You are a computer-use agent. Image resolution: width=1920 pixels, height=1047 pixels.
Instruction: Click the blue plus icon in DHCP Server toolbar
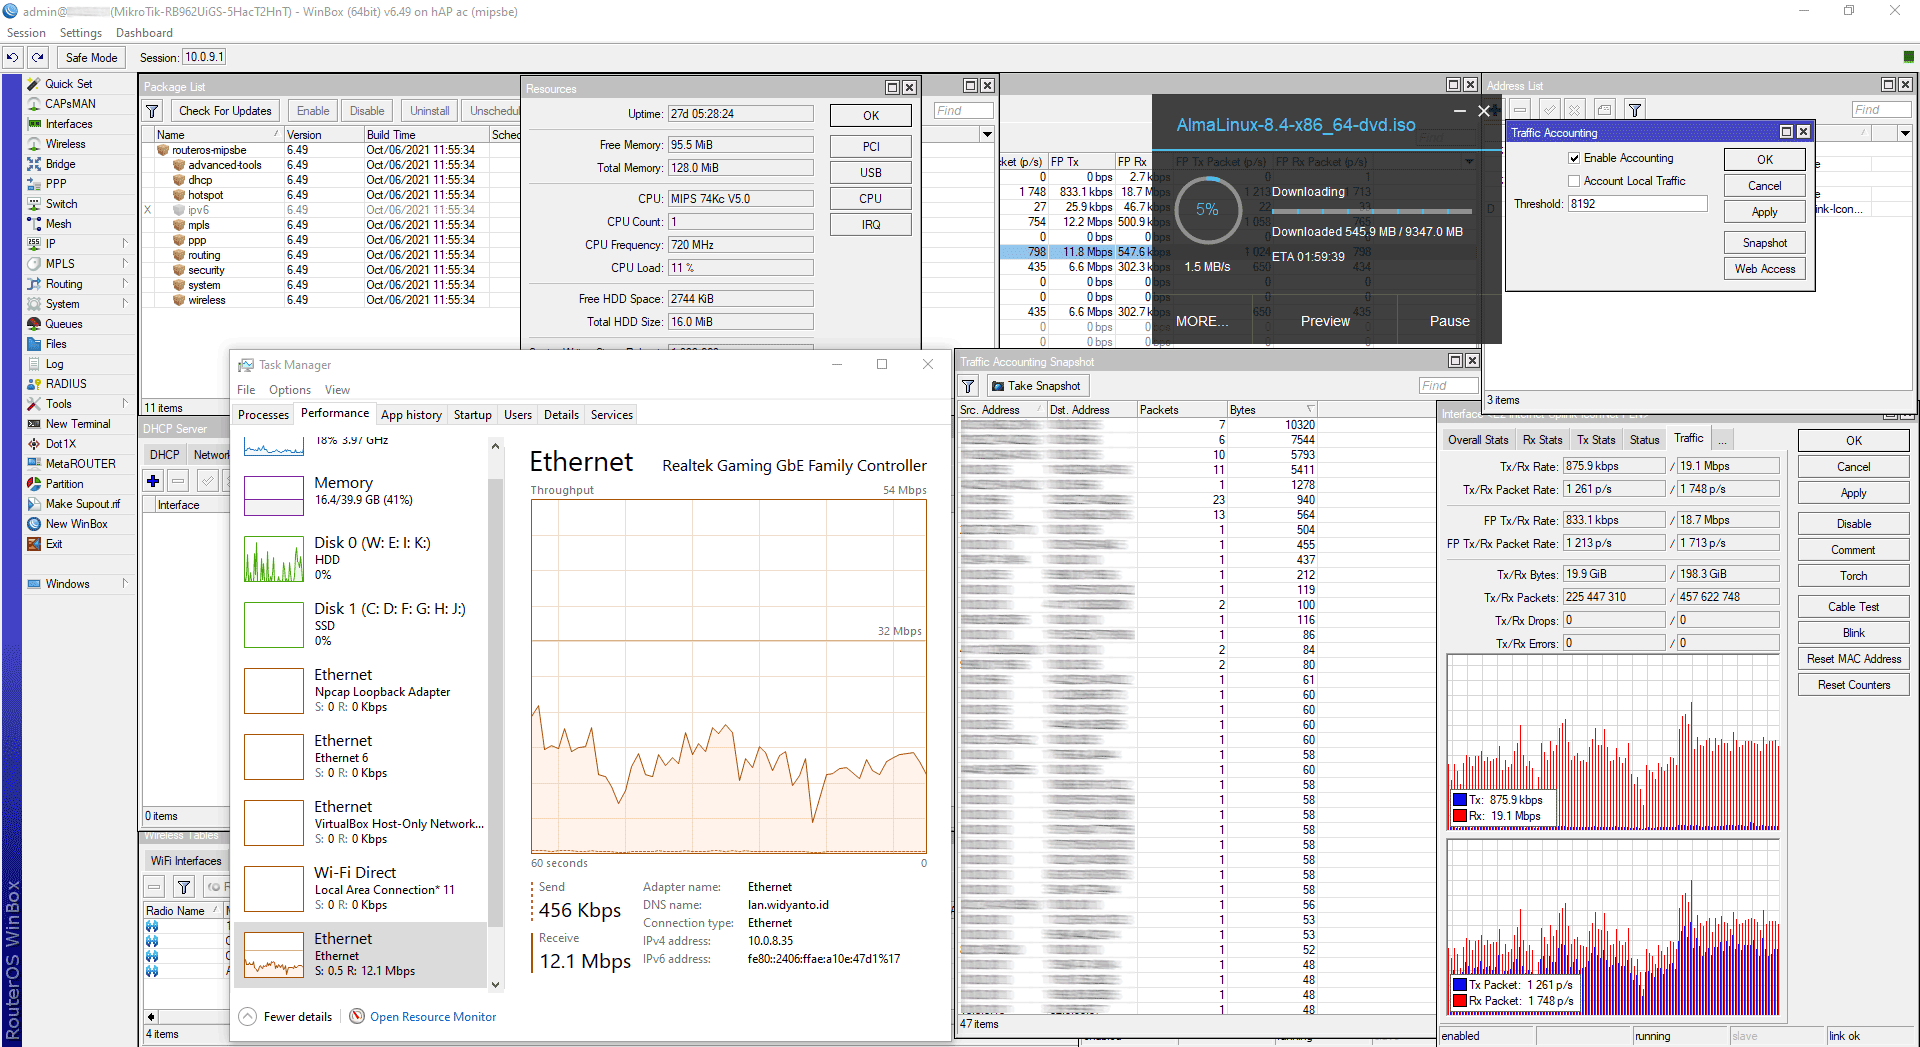point(153,480)
